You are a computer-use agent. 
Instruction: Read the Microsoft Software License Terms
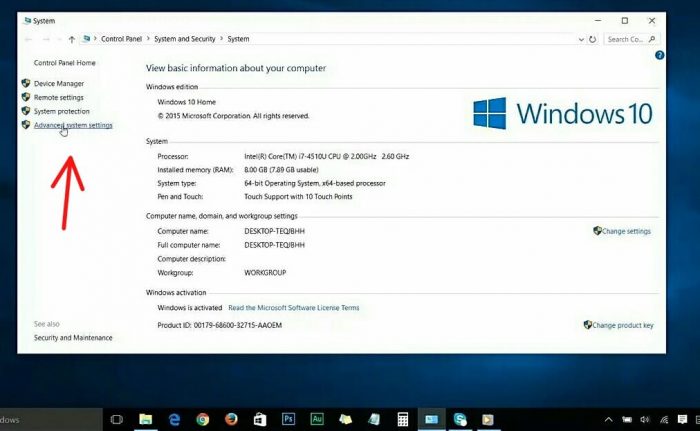pyautogui.click(x=294, y=308)
